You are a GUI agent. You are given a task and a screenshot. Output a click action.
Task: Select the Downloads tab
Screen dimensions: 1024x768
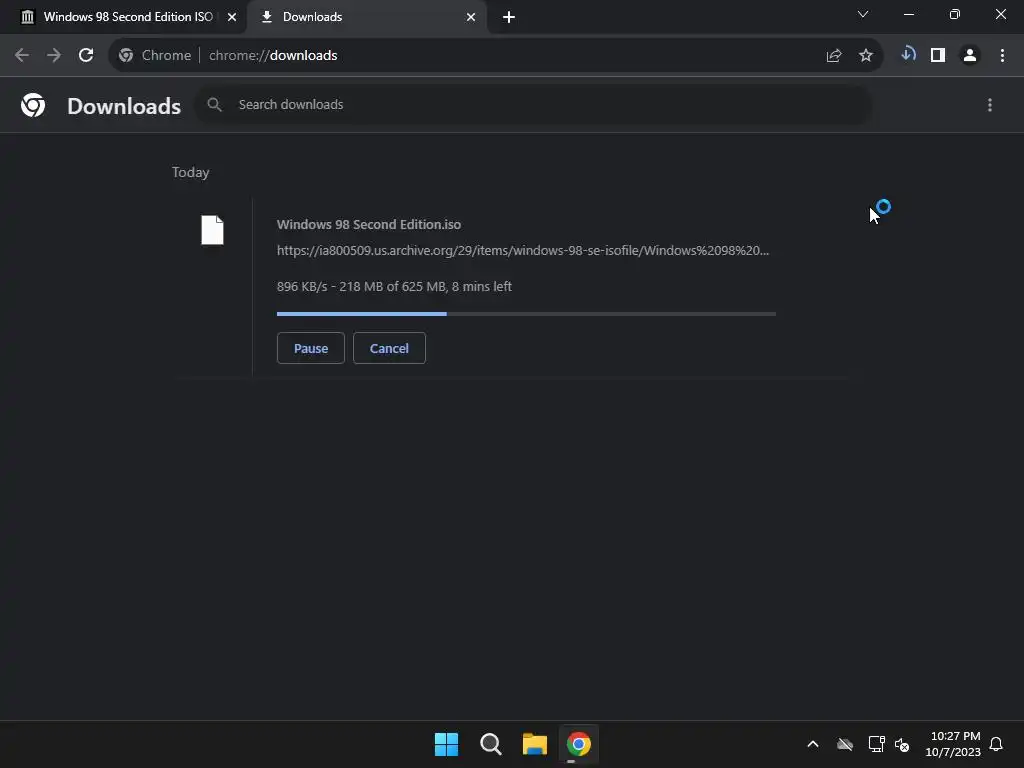[x=366, y=17]
